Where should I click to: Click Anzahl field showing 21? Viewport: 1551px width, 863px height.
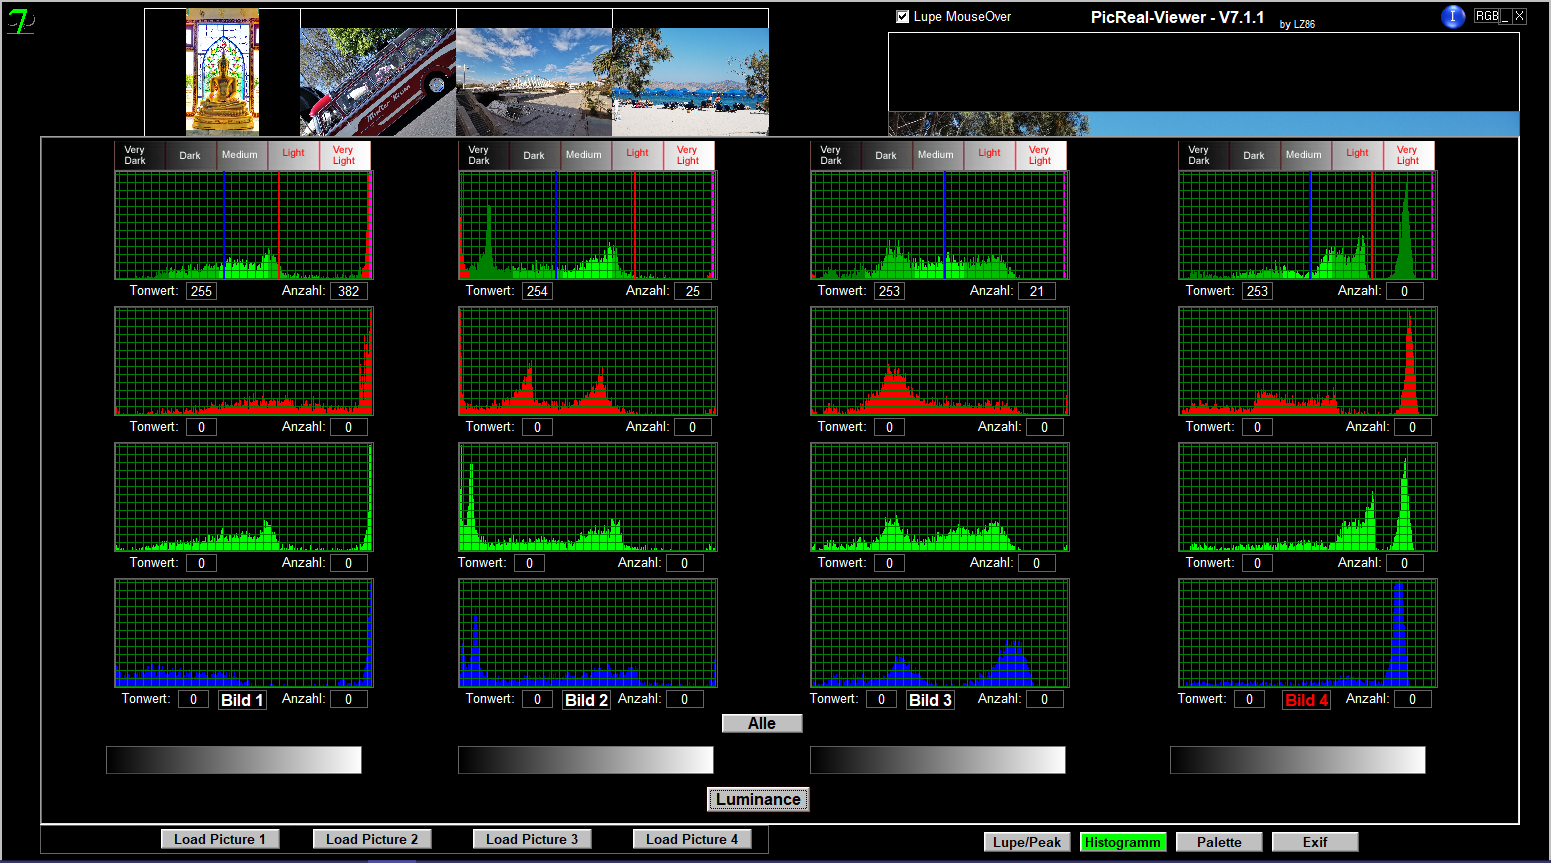coord(1037,291)
